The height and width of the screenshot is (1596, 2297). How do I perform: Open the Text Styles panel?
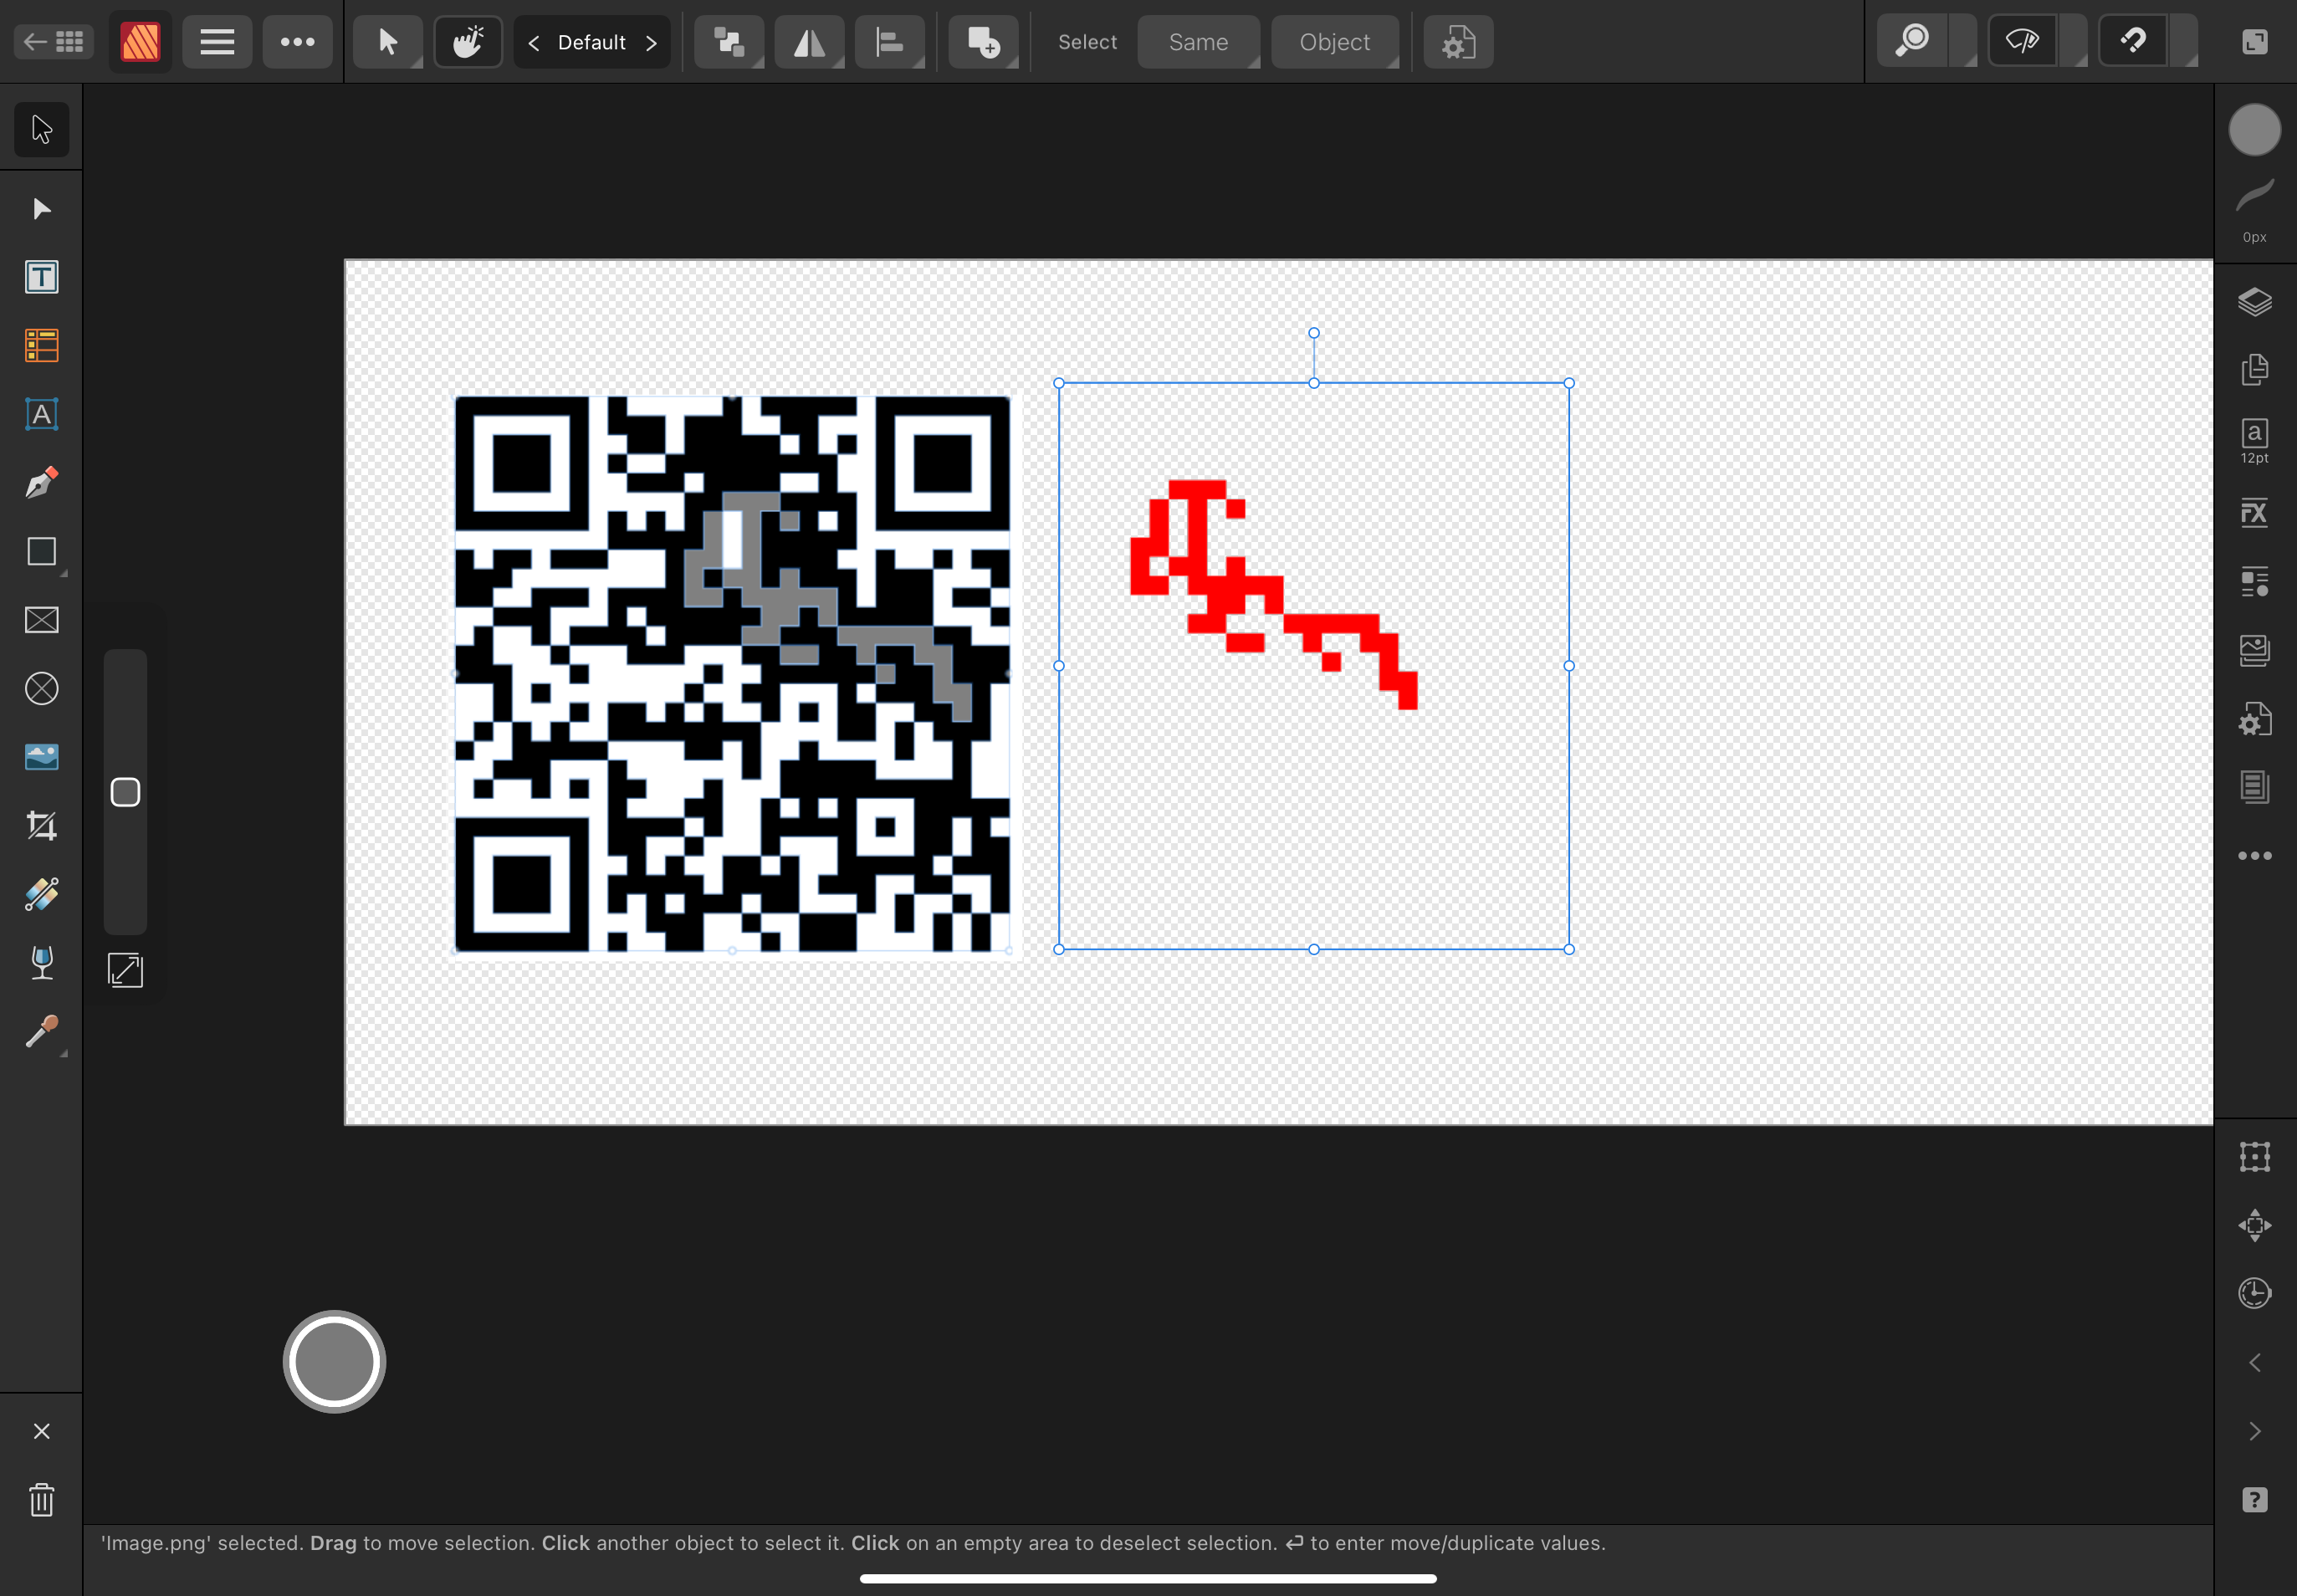click(x=2254, y=581)
